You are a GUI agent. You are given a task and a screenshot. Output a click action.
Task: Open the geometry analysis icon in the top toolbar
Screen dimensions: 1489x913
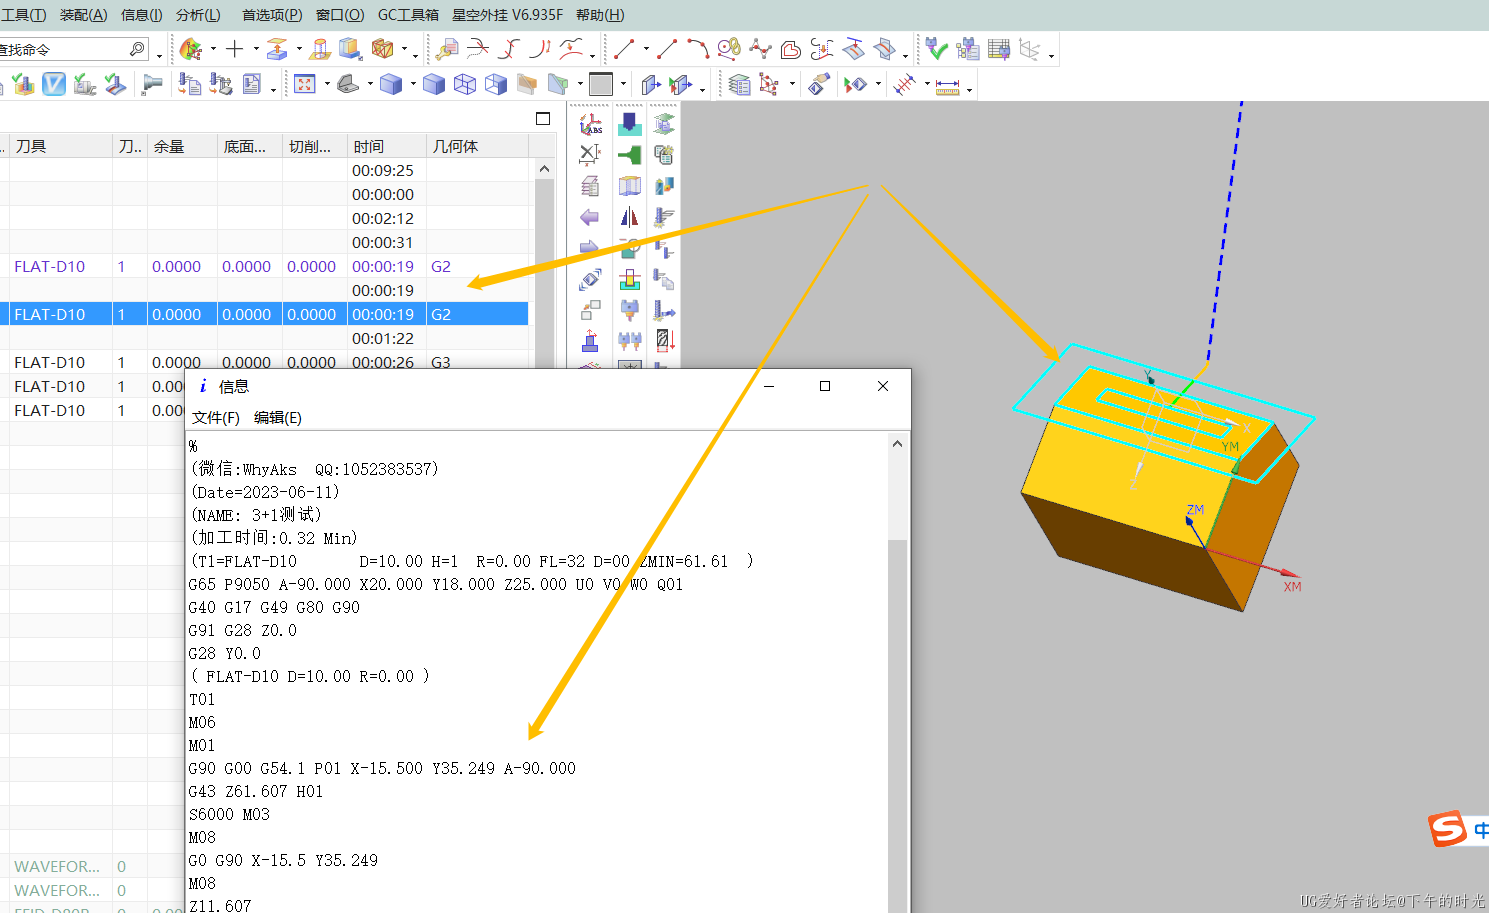click(x=190, y=48)
